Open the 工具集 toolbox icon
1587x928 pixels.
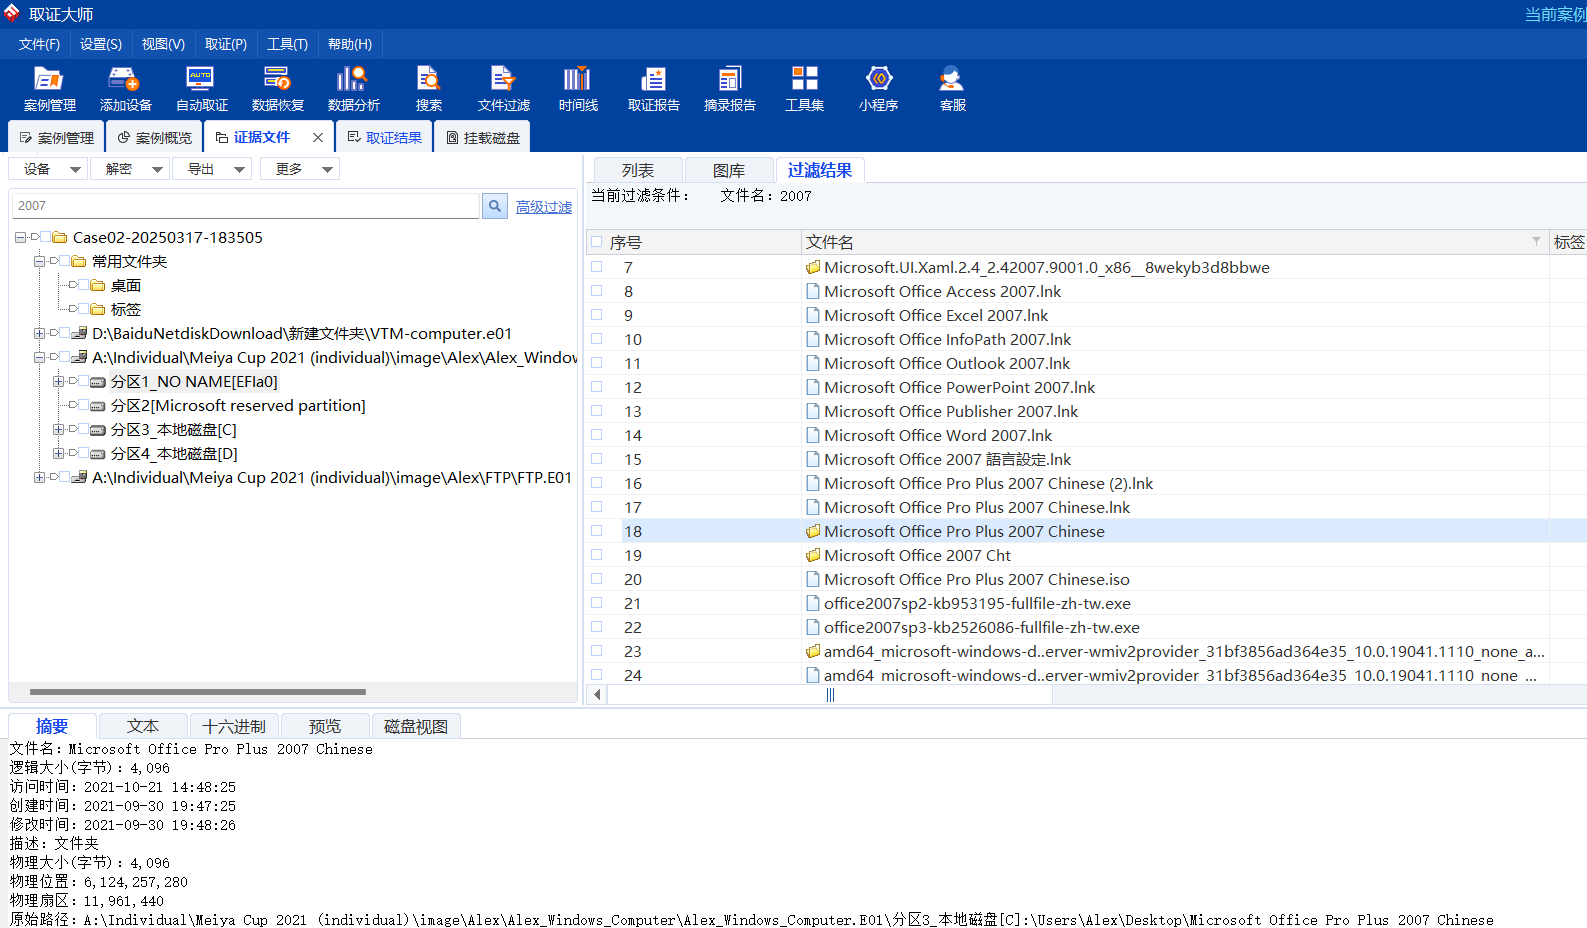pos(804,88)
